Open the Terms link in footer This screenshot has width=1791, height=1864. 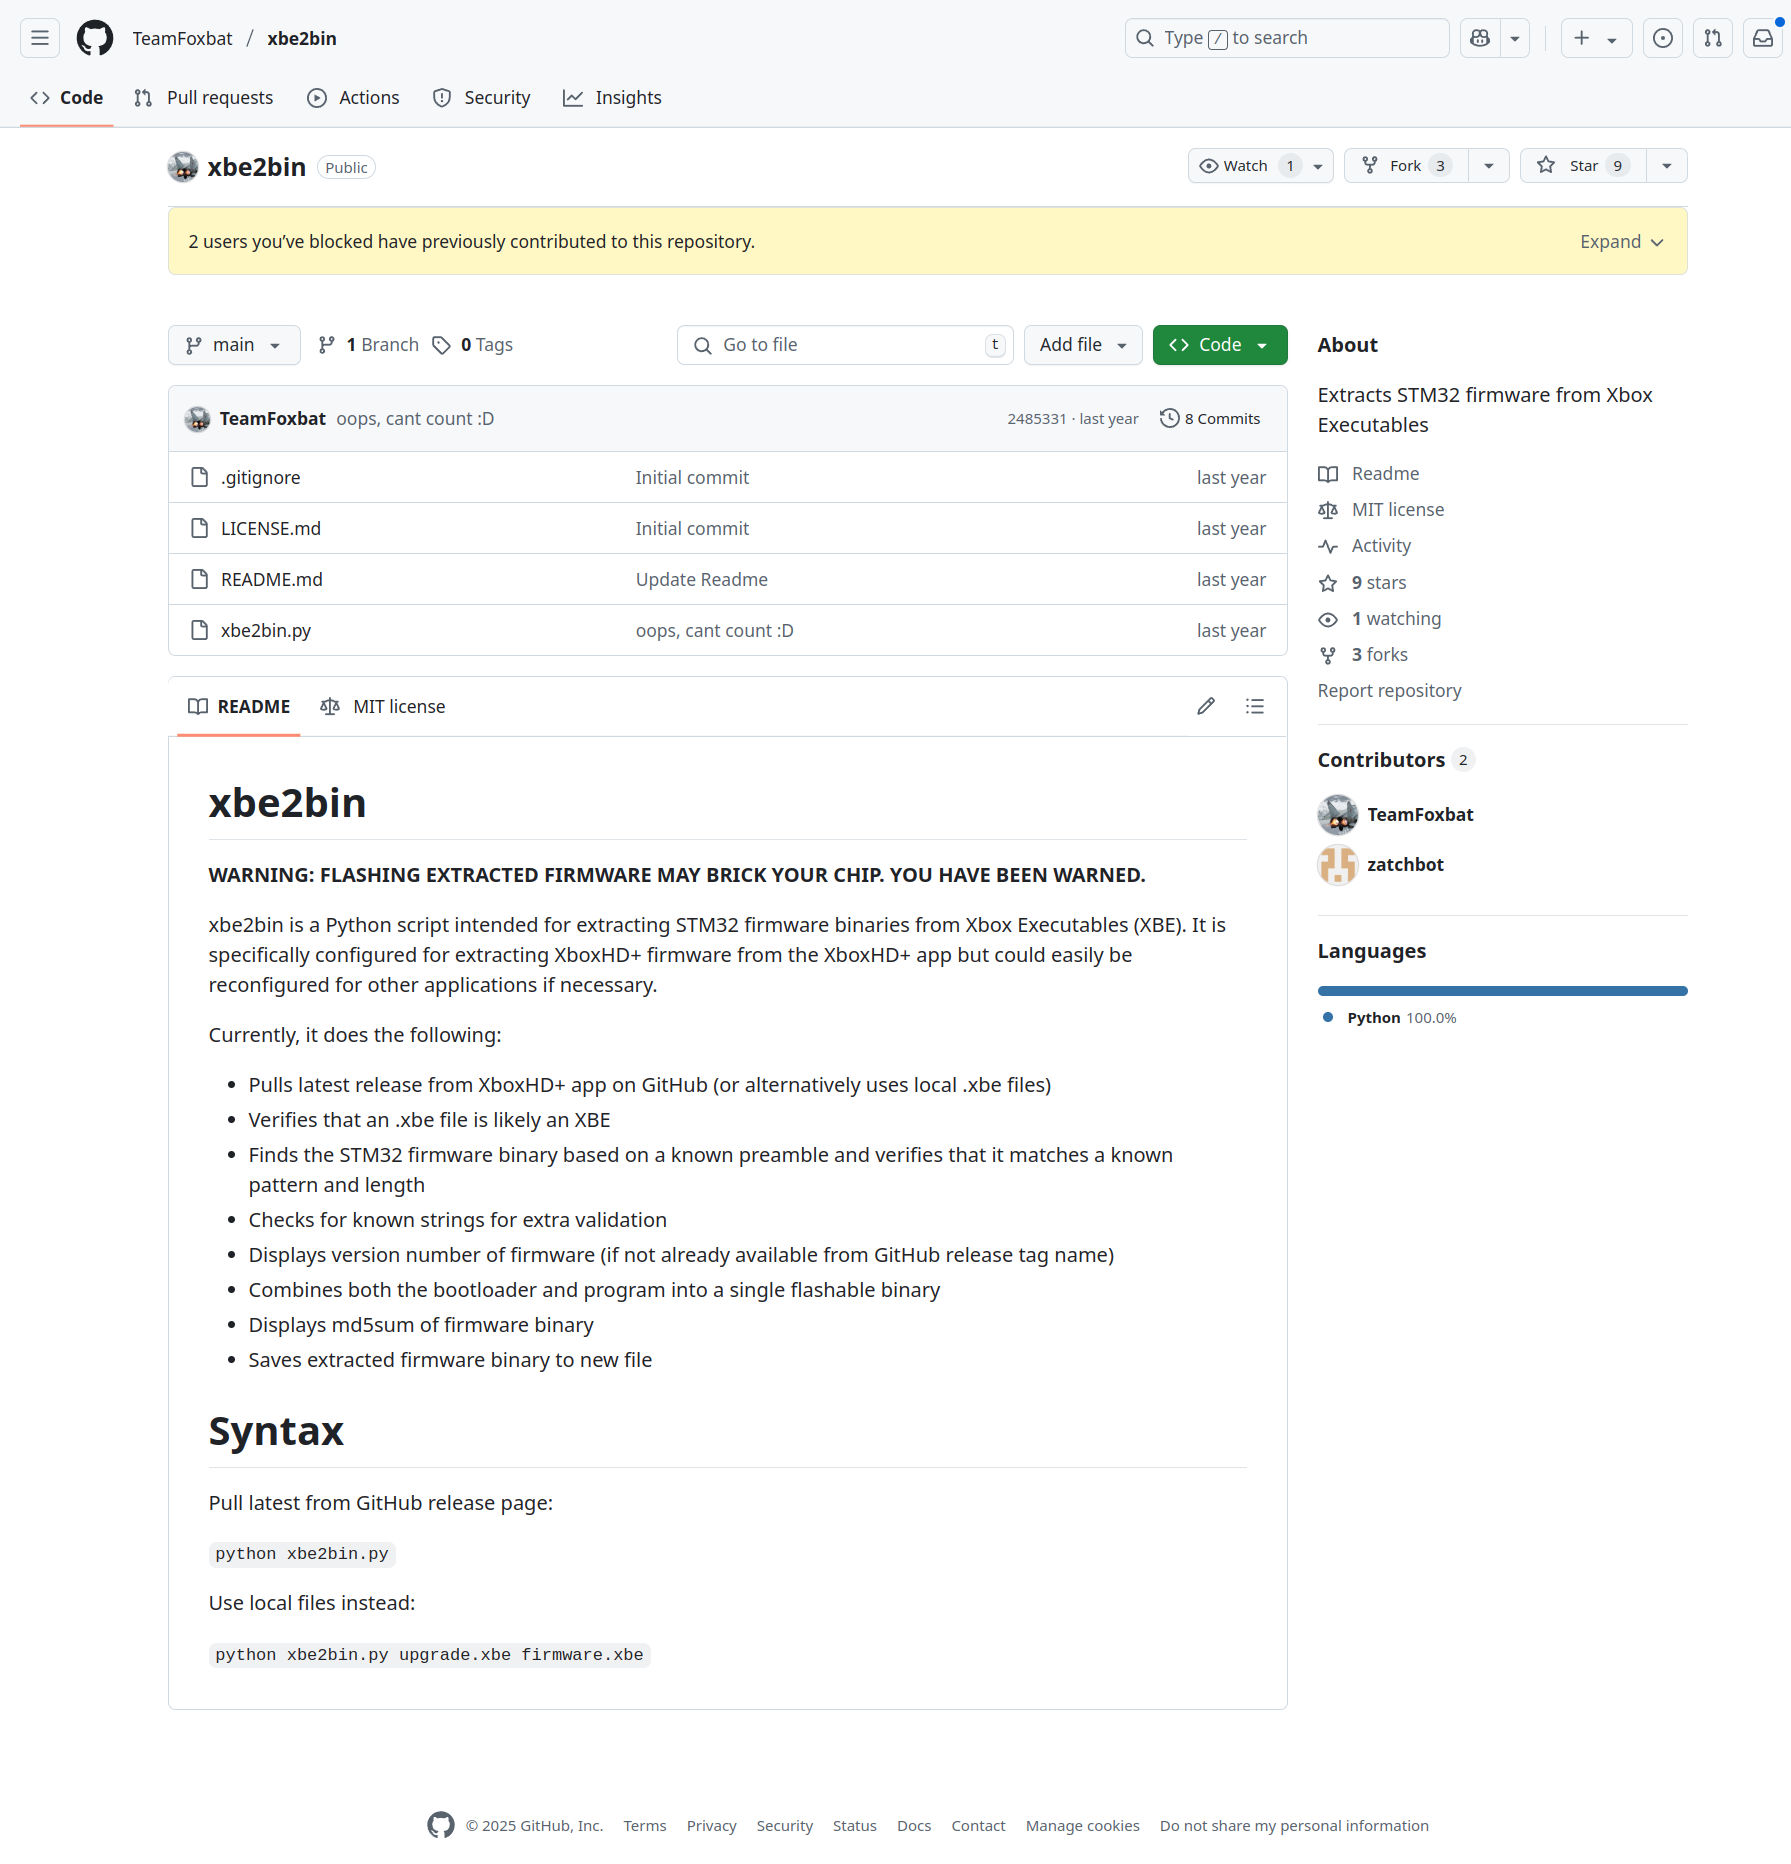(x=645, y=1826)
